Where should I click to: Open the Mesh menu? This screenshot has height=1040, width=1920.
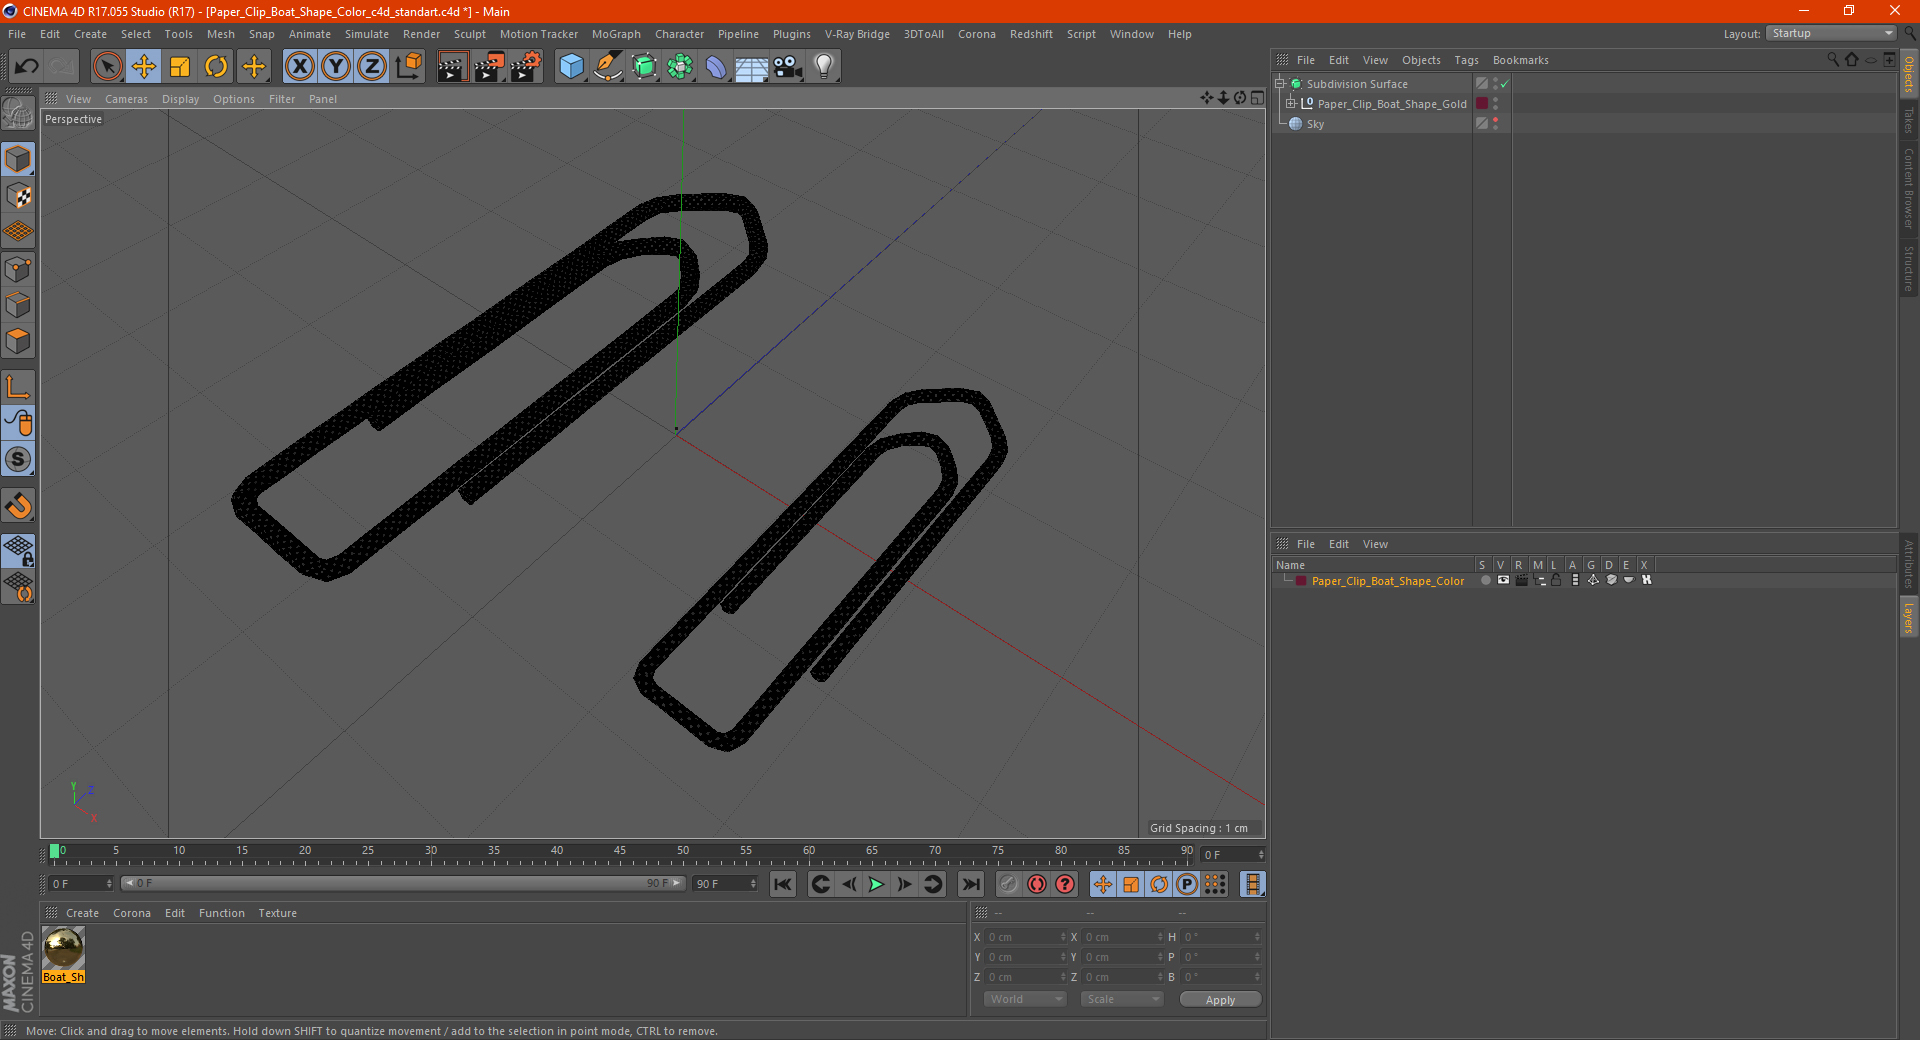[220, 34]
